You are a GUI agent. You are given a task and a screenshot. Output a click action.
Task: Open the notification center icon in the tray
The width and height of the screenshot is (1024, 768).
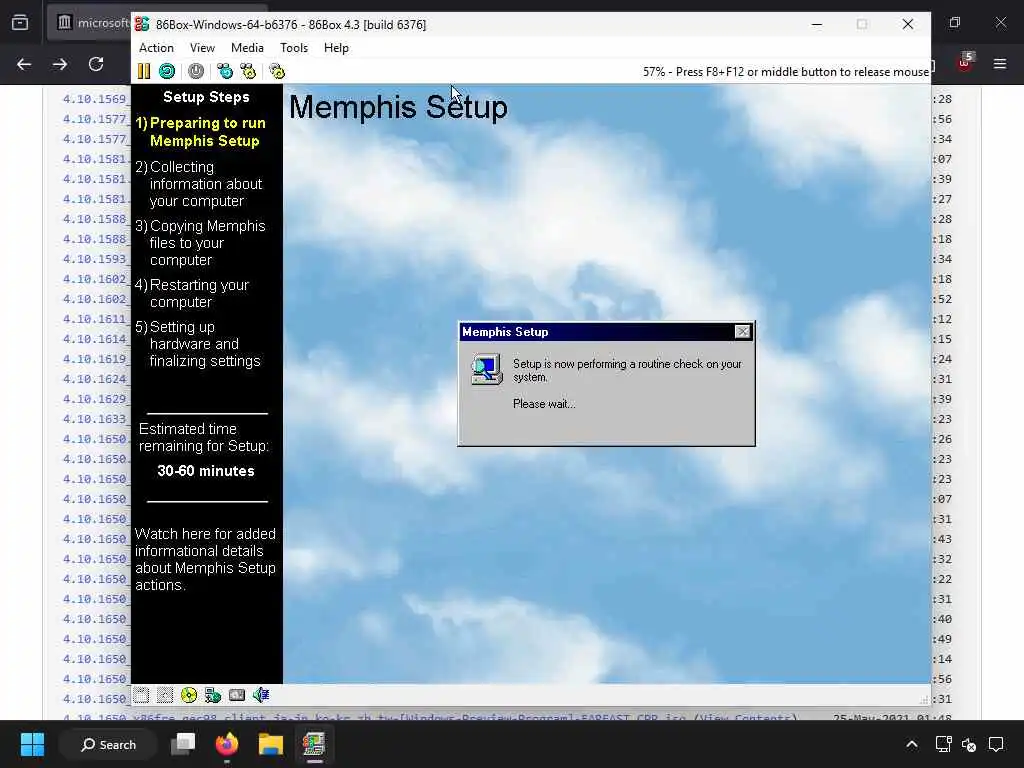click(996, 744)
